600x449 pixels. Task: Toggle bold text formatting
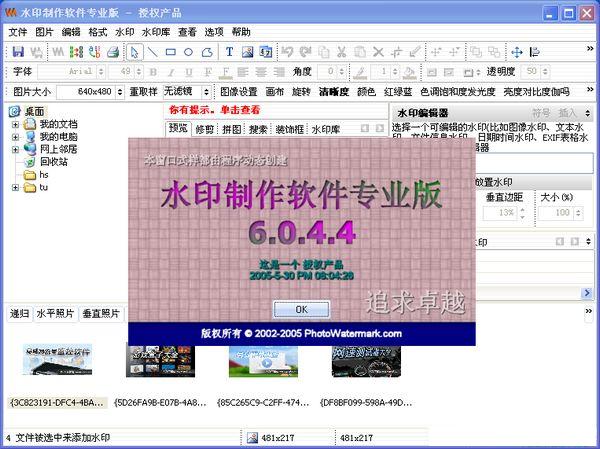[x=153, y=72]
